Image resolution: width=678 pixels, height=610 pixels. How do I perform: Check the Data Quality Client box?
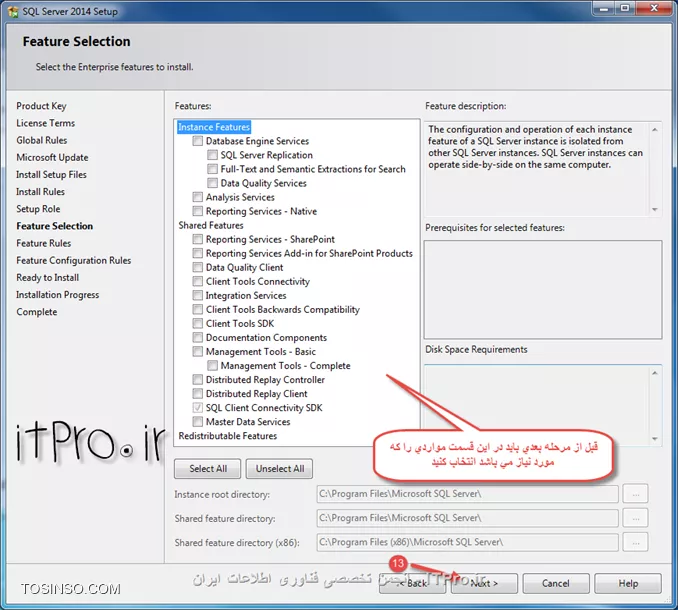coord(198,267)
